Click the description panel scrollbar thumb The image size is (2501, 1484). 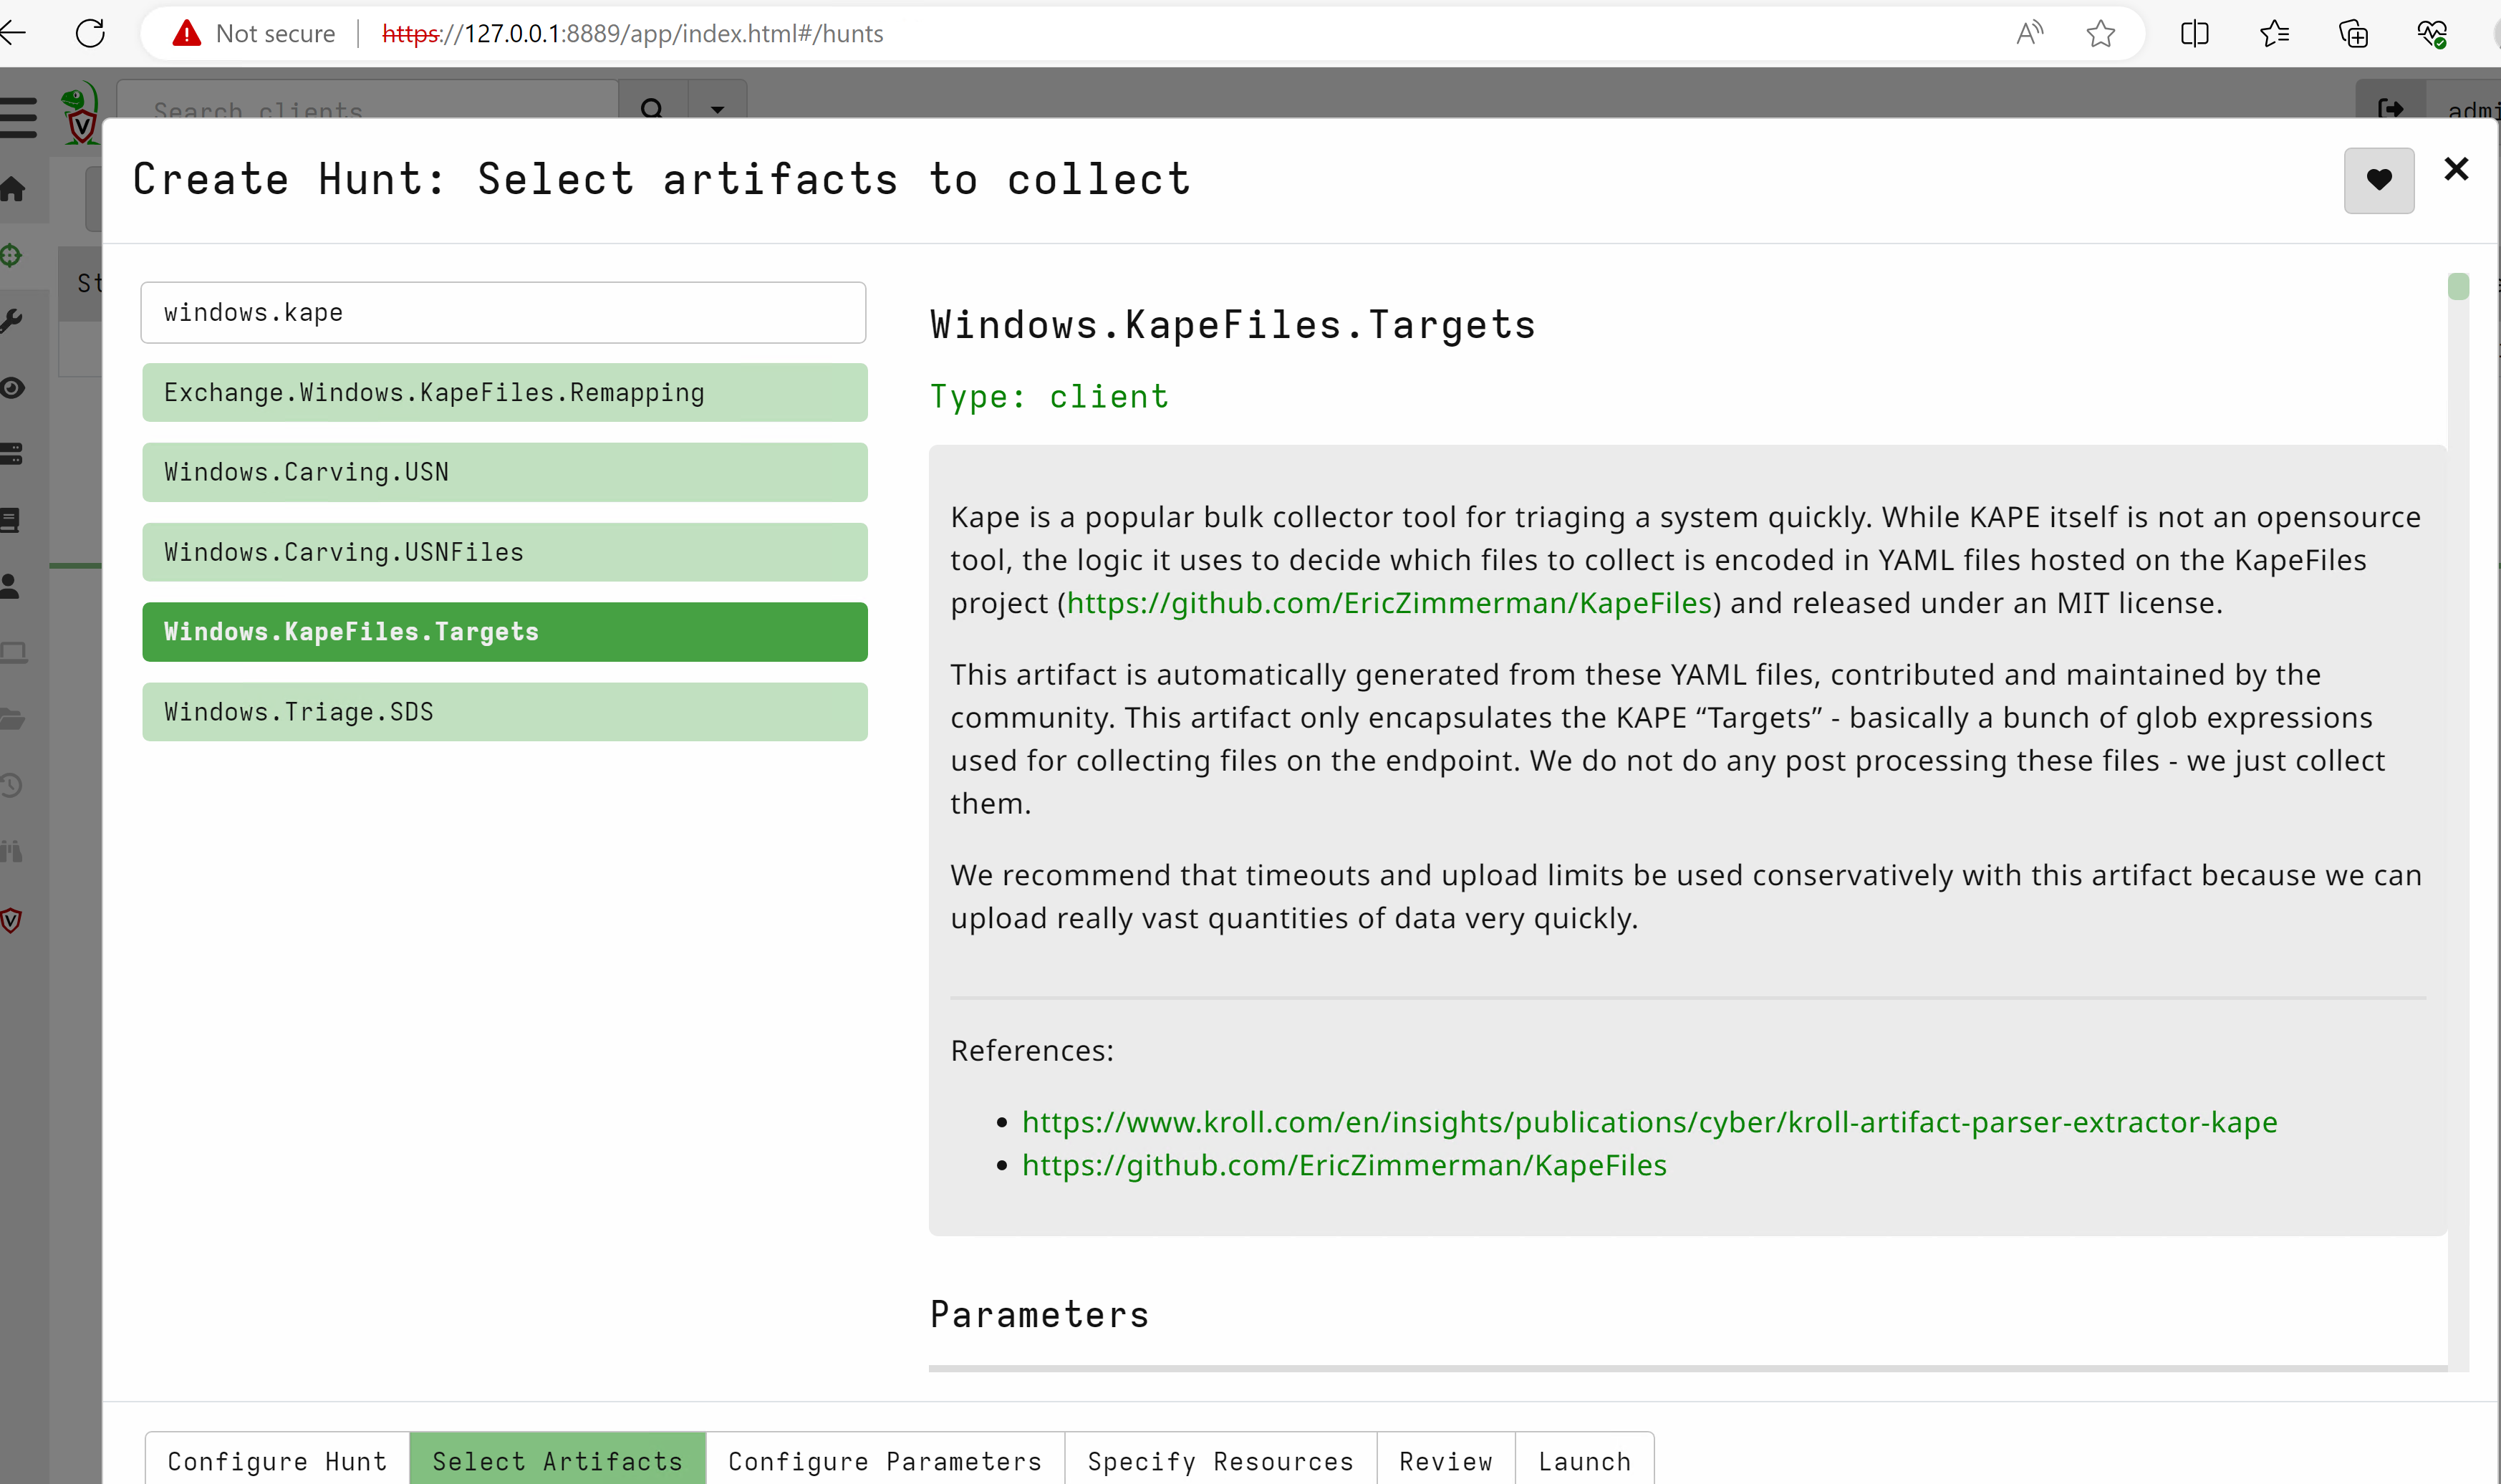pyautogui.click(x=2457, y=286)
